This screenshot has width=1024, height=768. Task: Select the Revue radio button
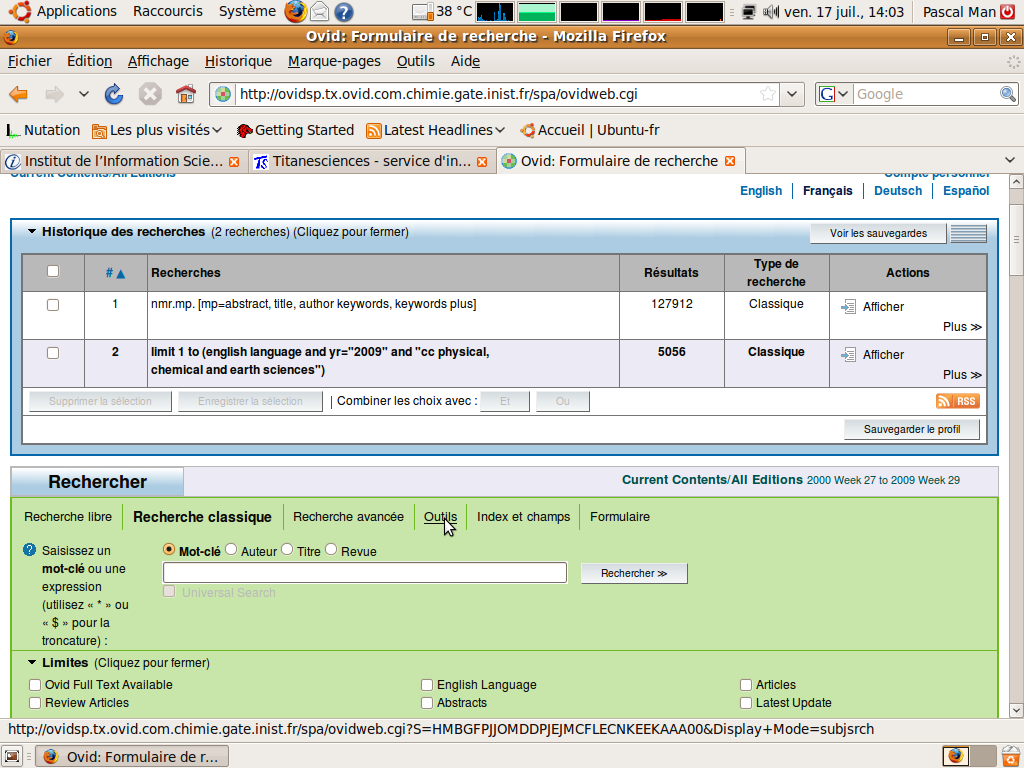point(331,549)
